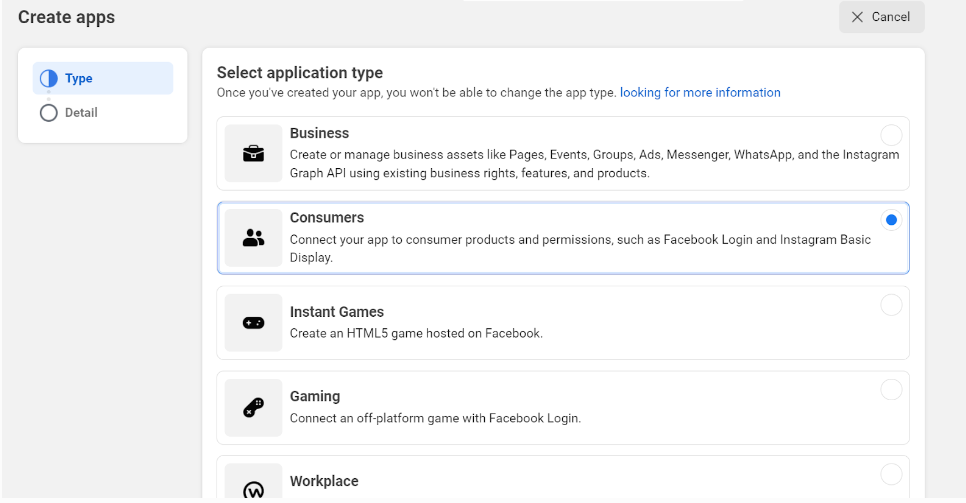
Task: Go to the Detail step label
Action: (x=81, y=113)
